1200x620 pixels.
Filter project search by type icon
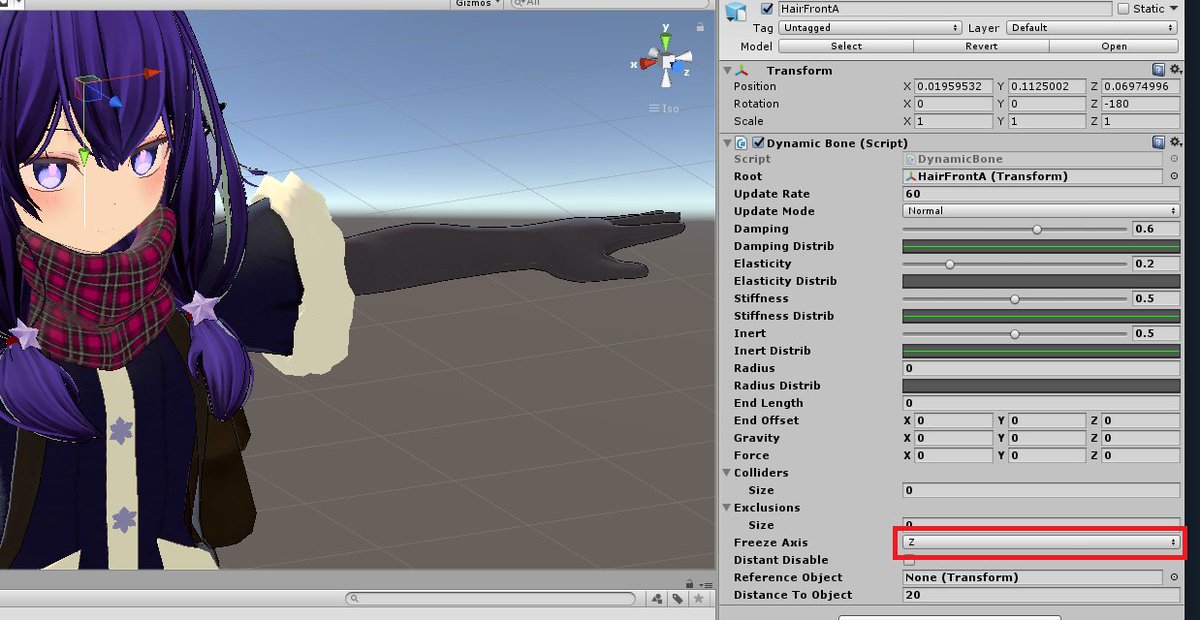[657, 599]
